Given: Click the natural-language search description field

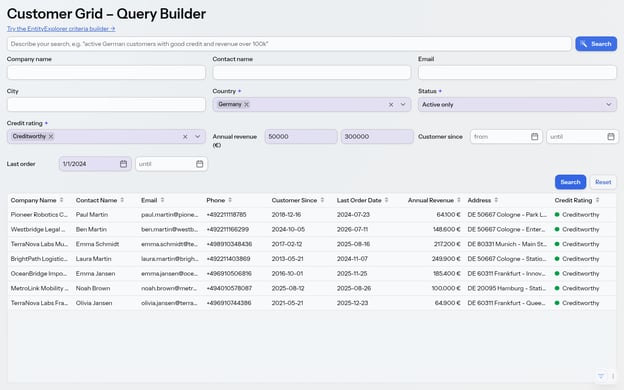Looking at the screenshot, I should [289, 44].
